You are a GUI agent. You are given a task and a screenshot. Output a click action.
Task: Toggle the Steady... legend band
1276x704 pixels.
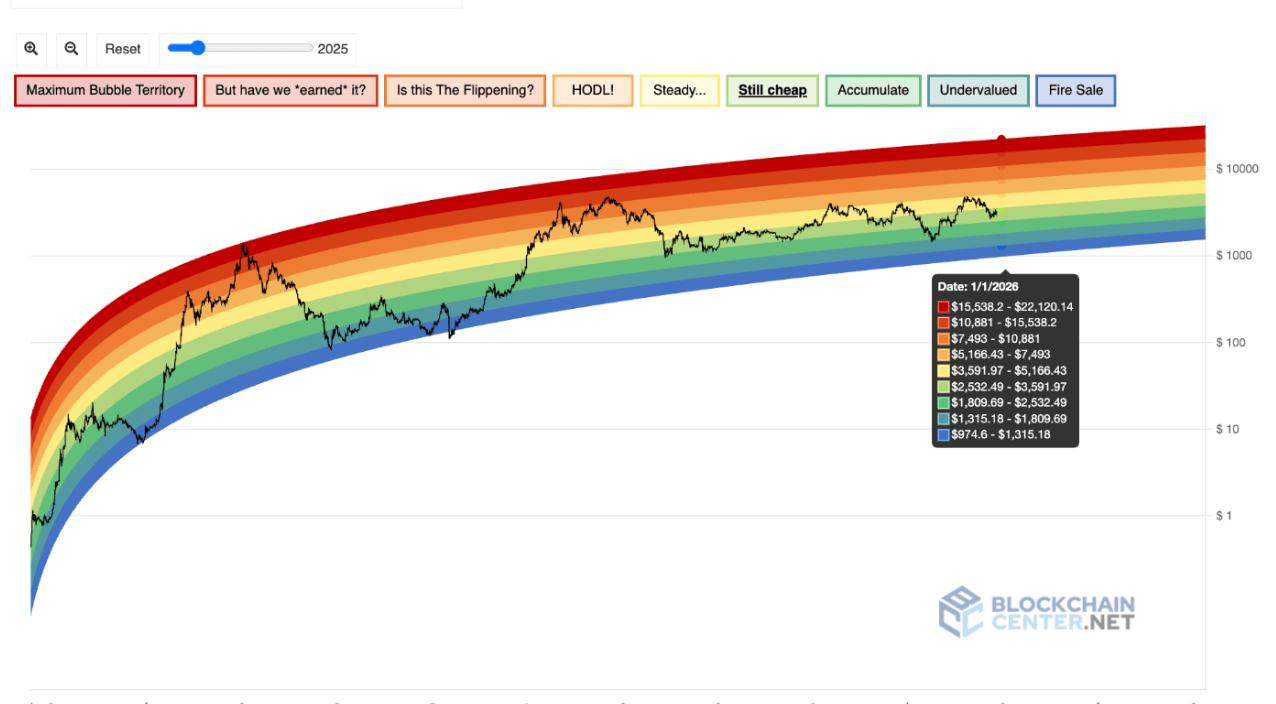(x=679, y=90)
